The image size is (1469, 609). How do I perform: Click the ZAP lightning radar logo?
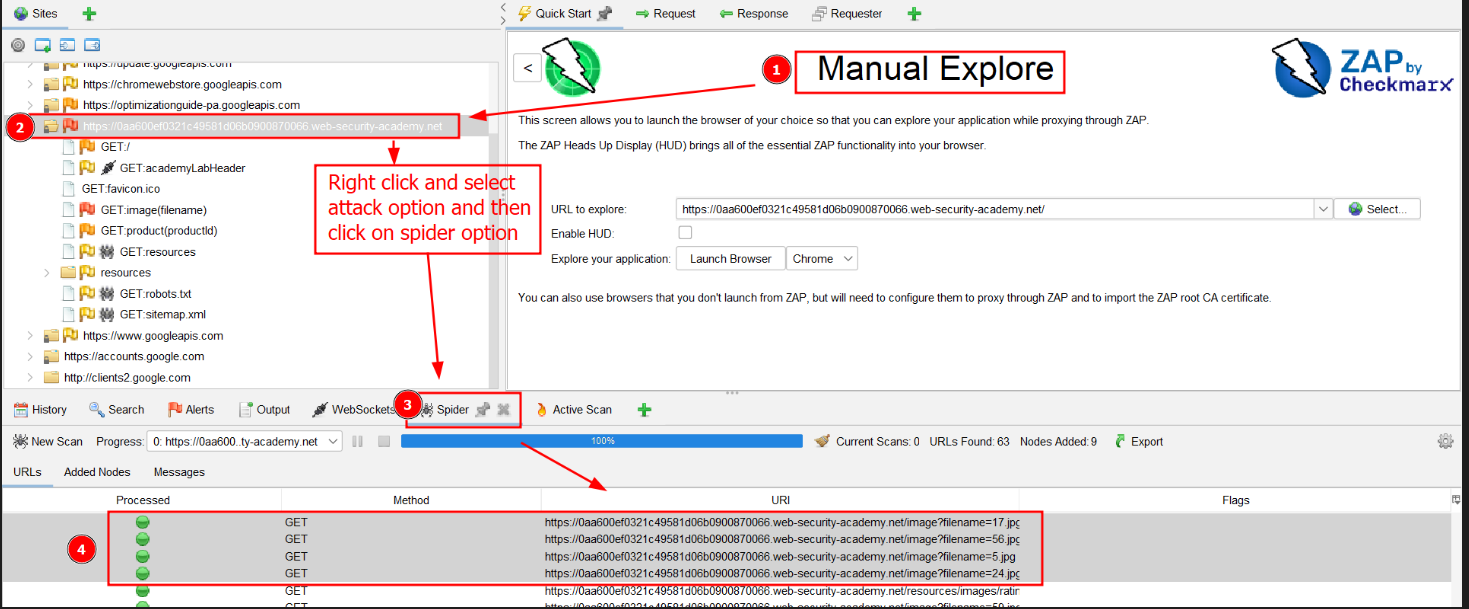click(x=572, y=66)
